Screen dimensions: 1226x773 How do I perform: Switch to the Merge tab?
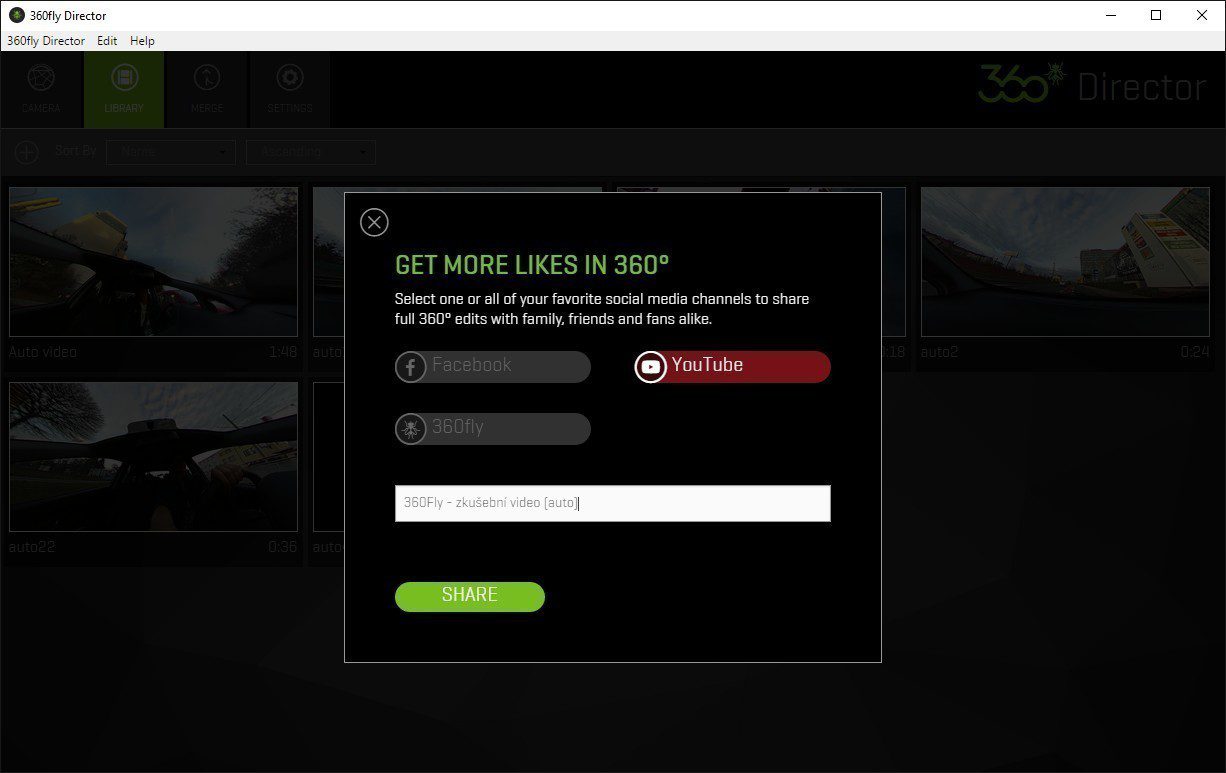click(x=207, y=90)
